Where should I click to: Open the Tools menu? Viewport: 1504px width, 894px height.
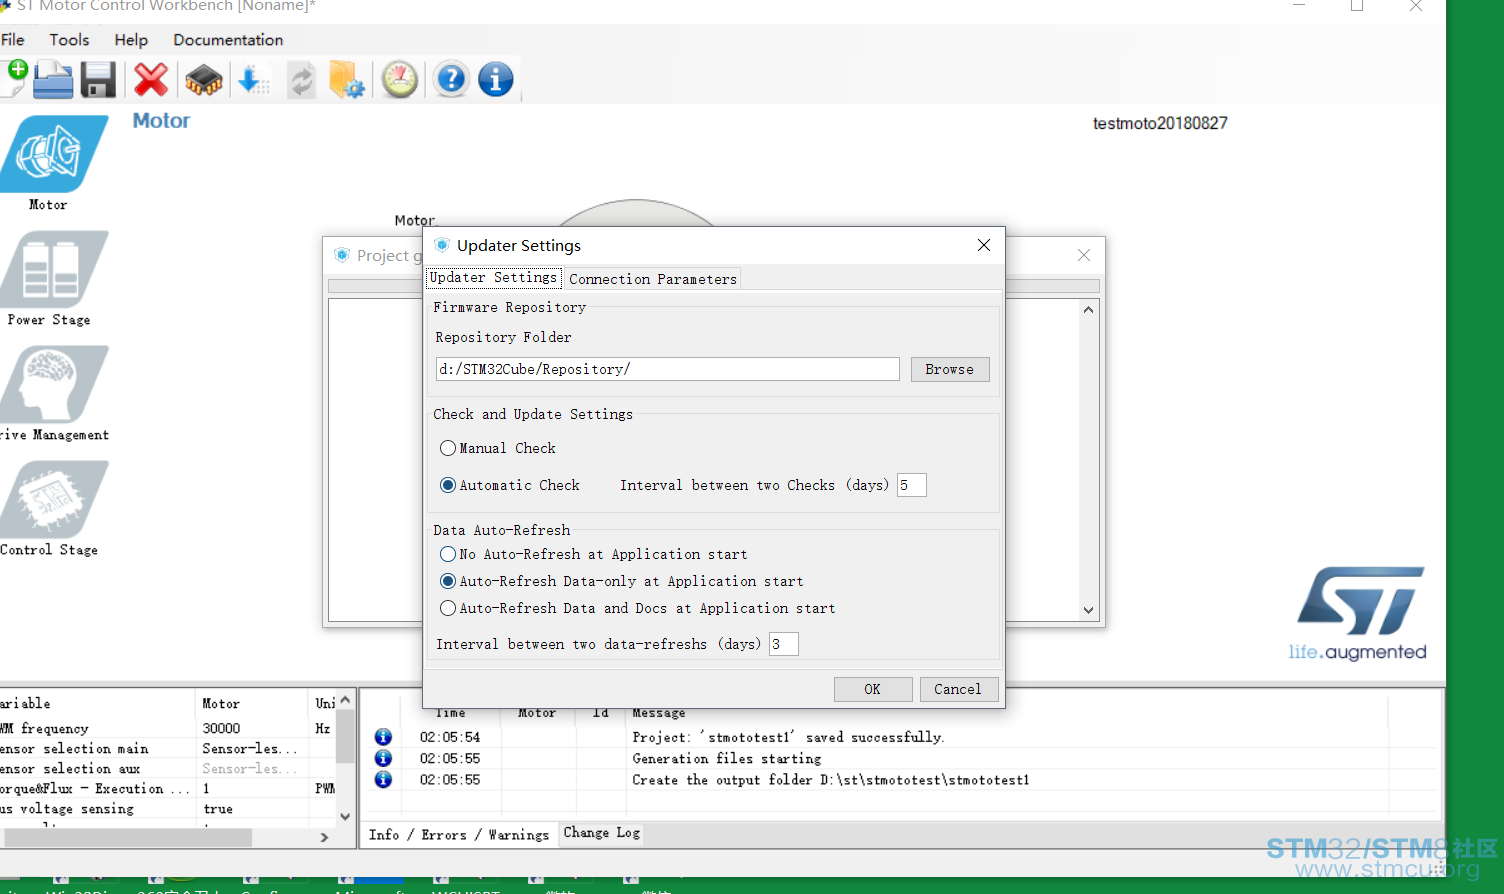[x=69, y=40]
